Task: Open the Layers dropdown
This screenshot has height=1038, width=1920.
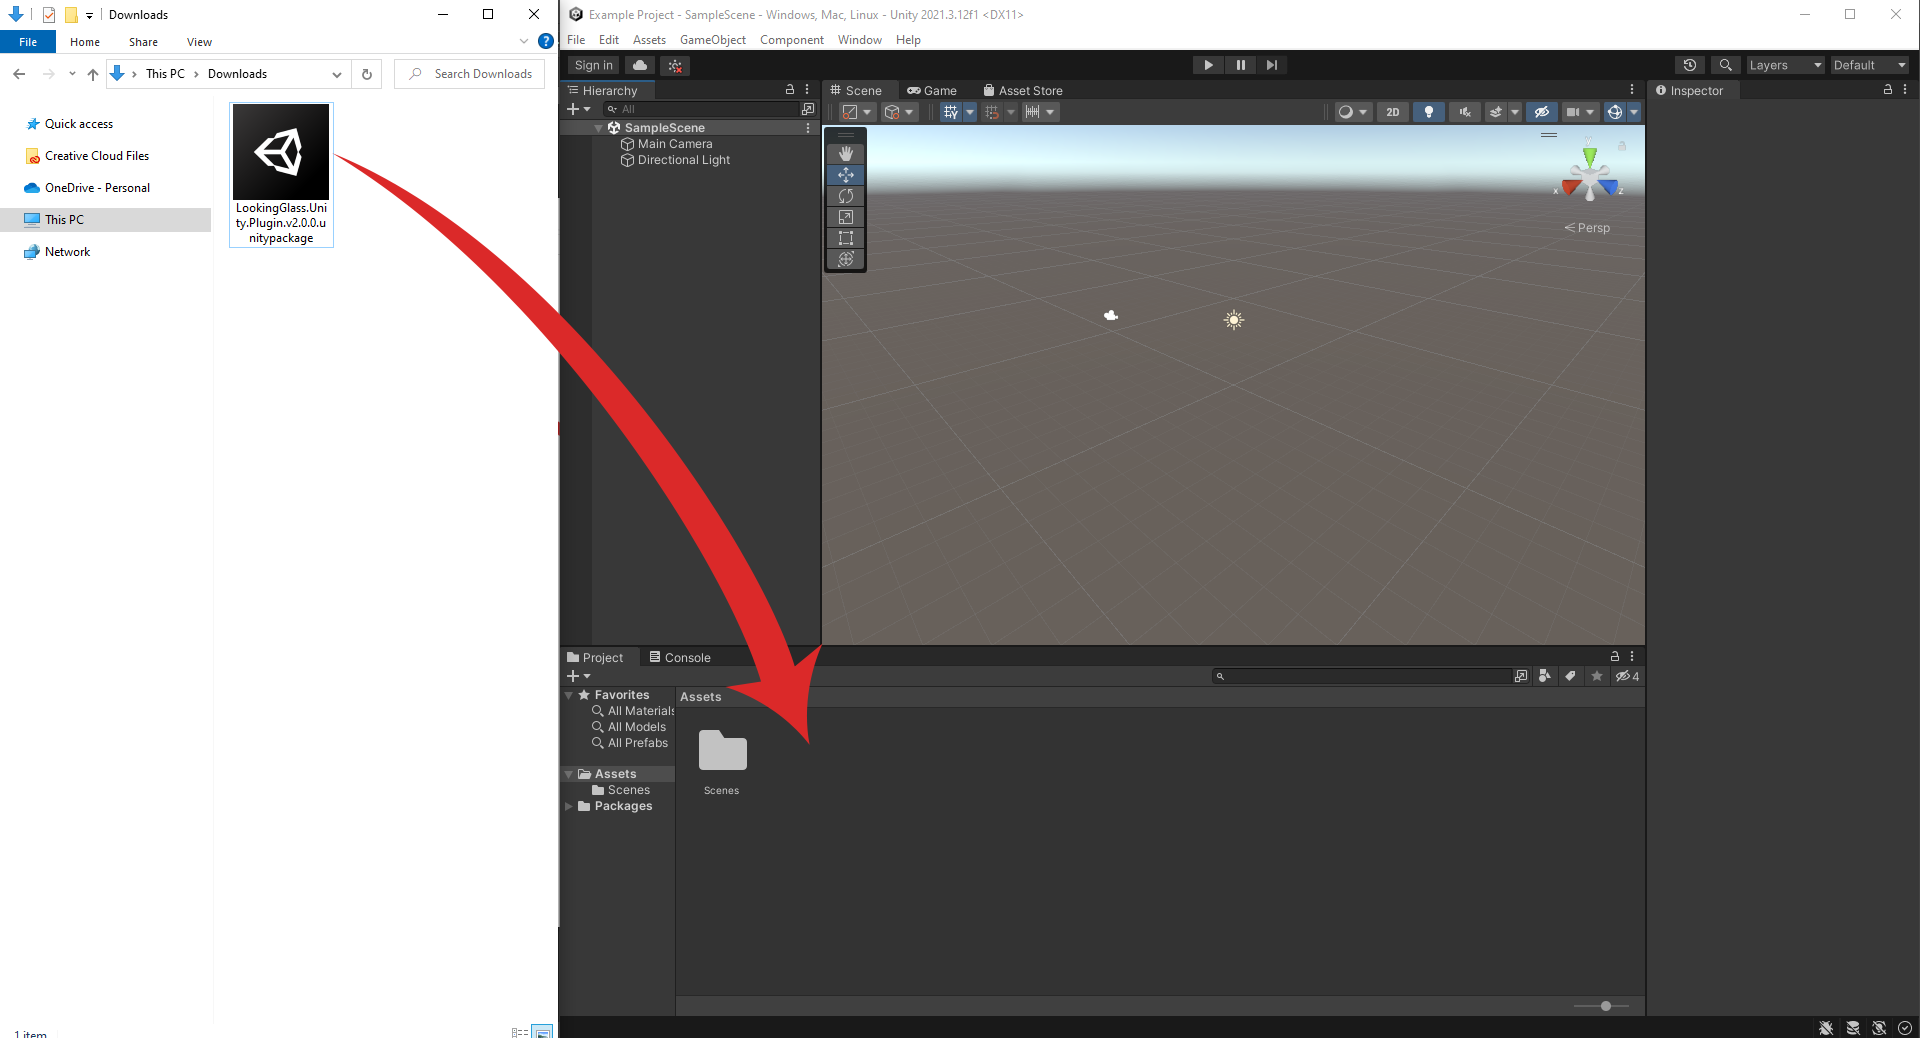Action: click(x=1784, y=65)
